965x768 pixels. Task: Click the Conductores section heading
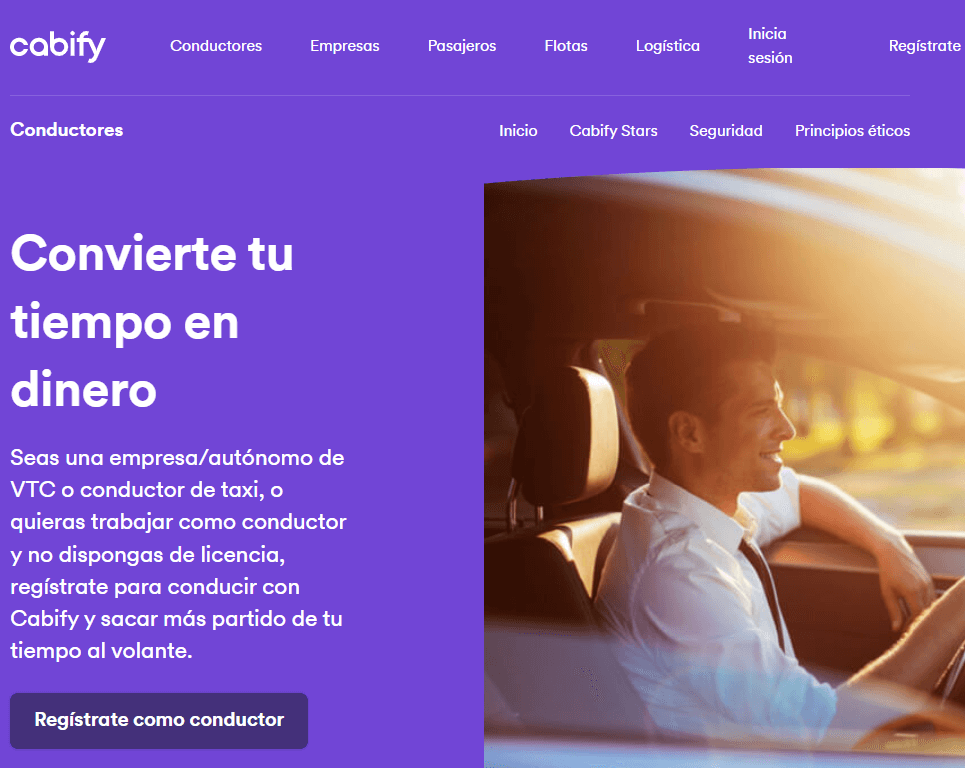click(66, 130)
